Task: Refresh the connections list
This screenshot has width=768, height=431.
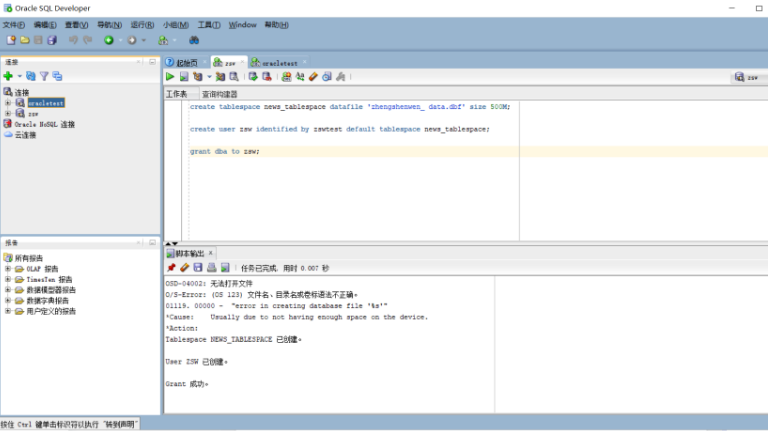Action: tap(31, 76)
